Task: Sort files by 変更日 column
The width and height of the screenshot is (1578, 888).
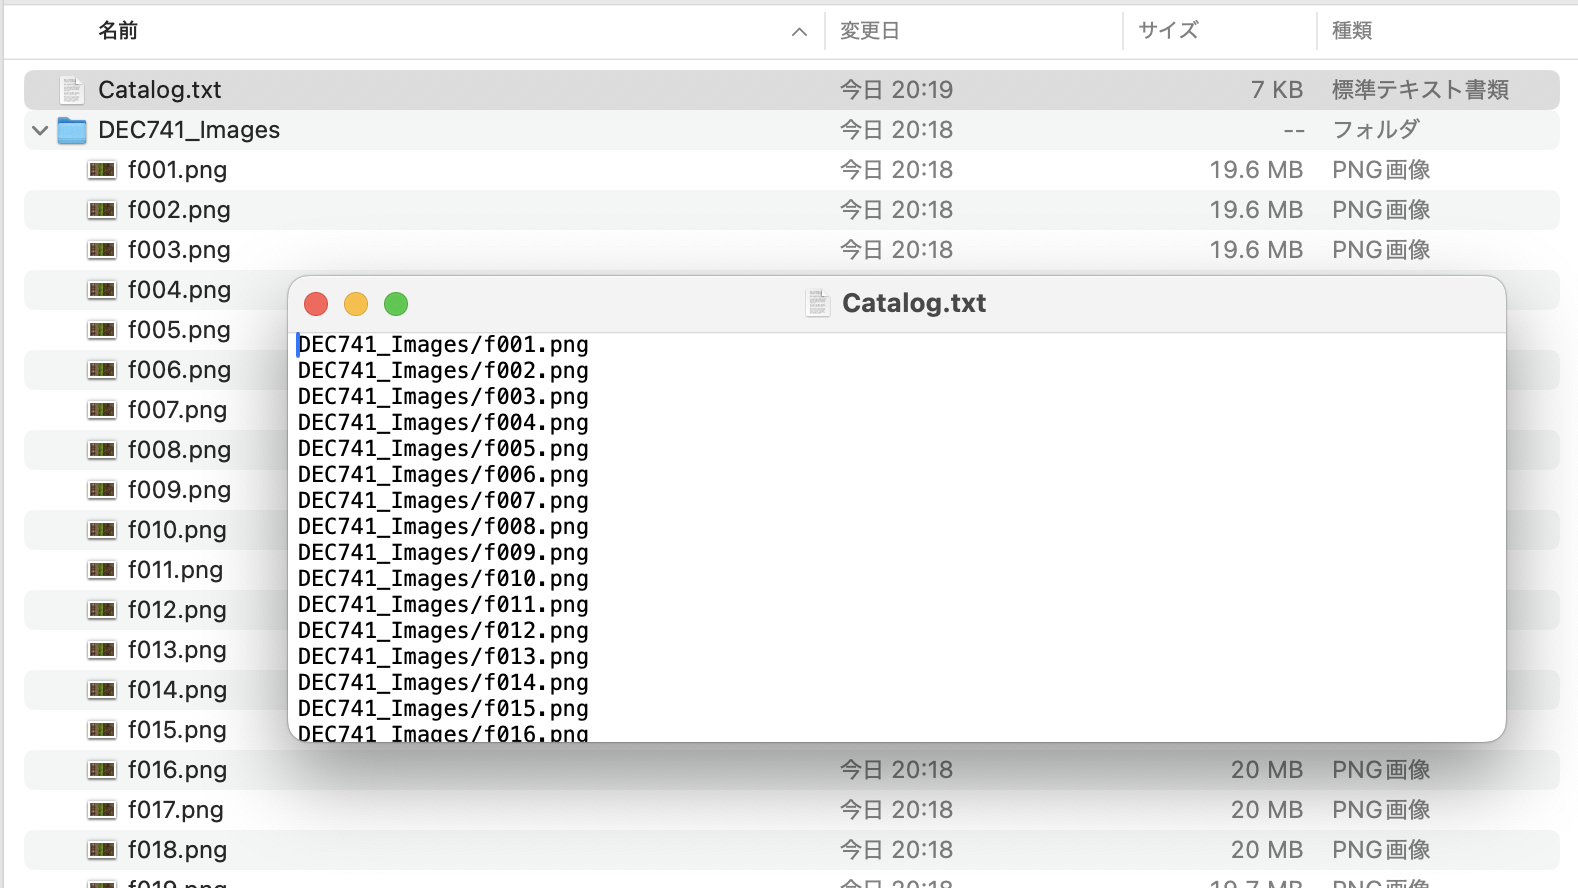Action: pos(870,31)
